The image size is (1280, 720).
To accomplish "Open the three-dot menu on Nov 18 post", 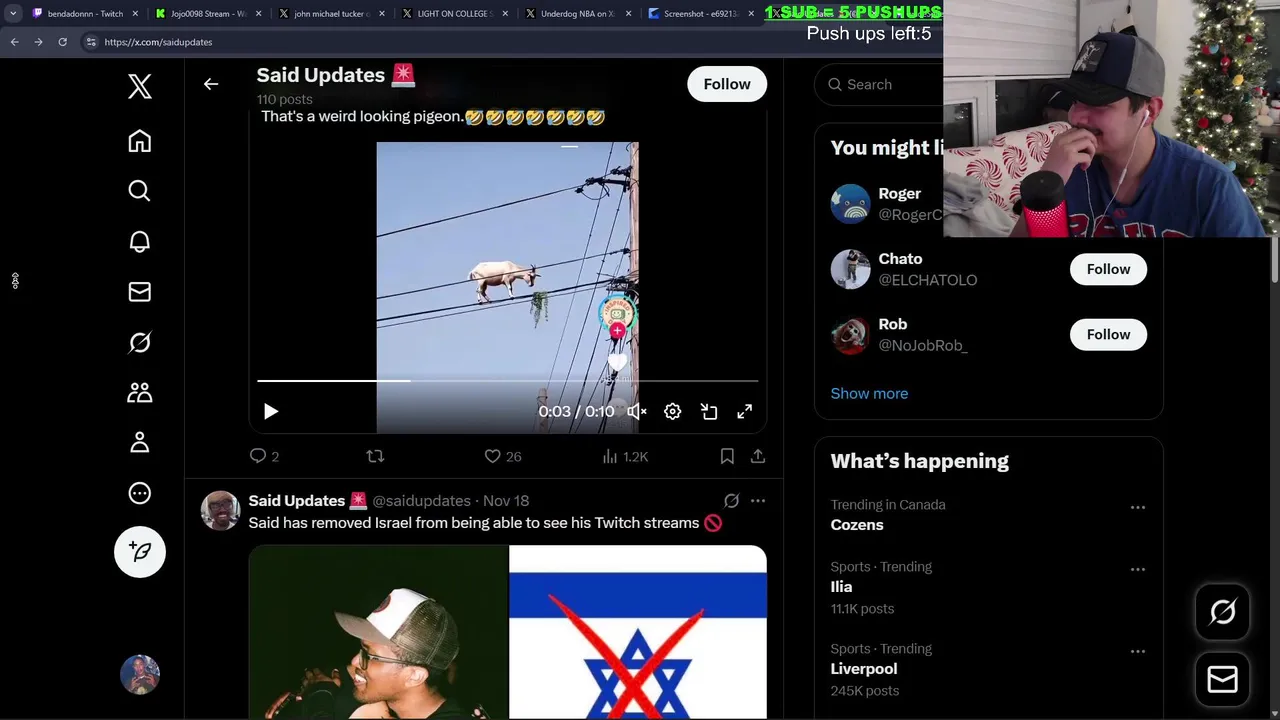I will point(758,501).
